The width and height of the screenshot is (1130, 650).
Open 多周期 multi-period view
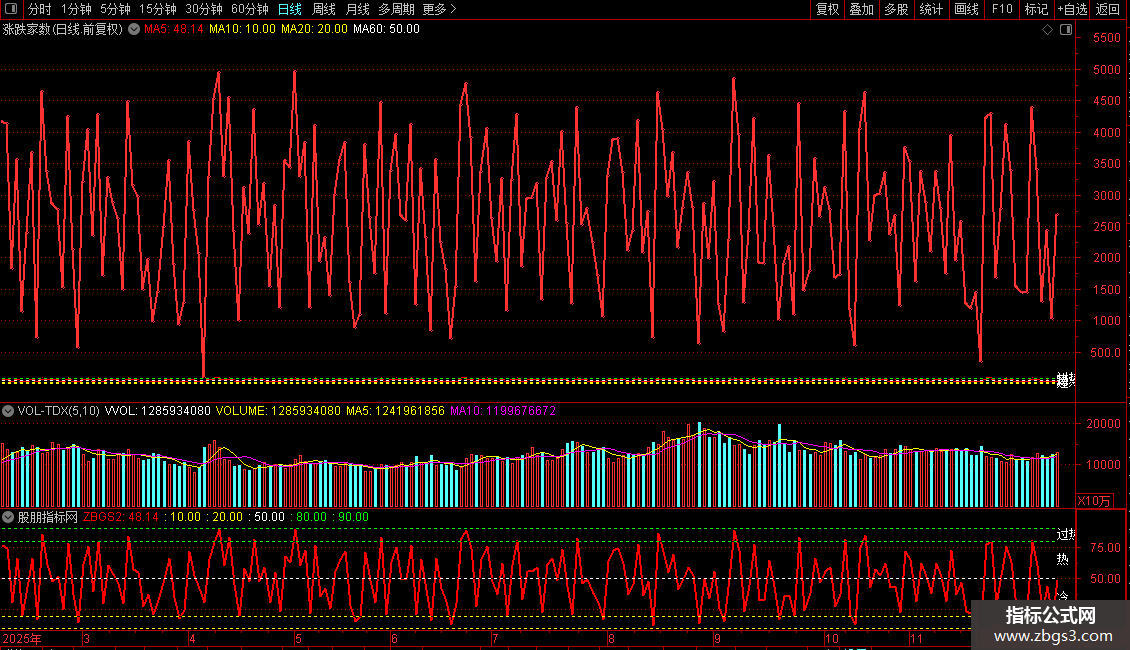[x=396, y=9]
